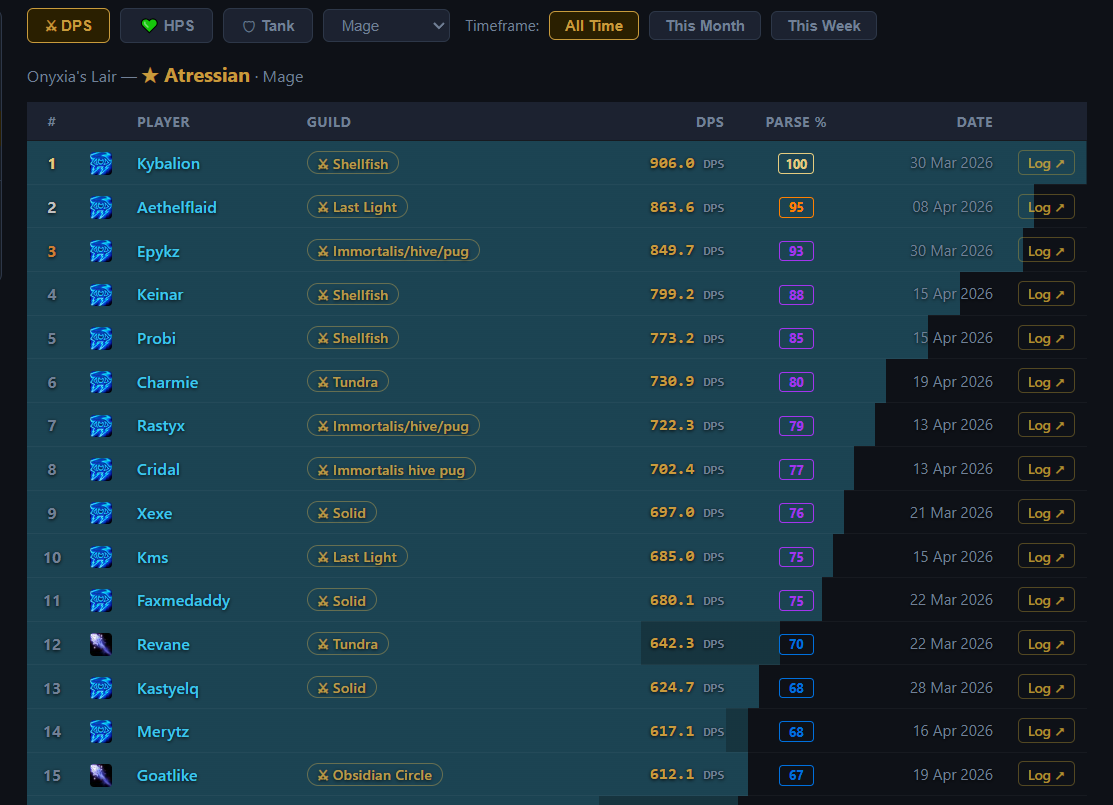Viewport: 1113px width, 805px height.
Task: Select the HPS role filter
Action: pos(166,26)
